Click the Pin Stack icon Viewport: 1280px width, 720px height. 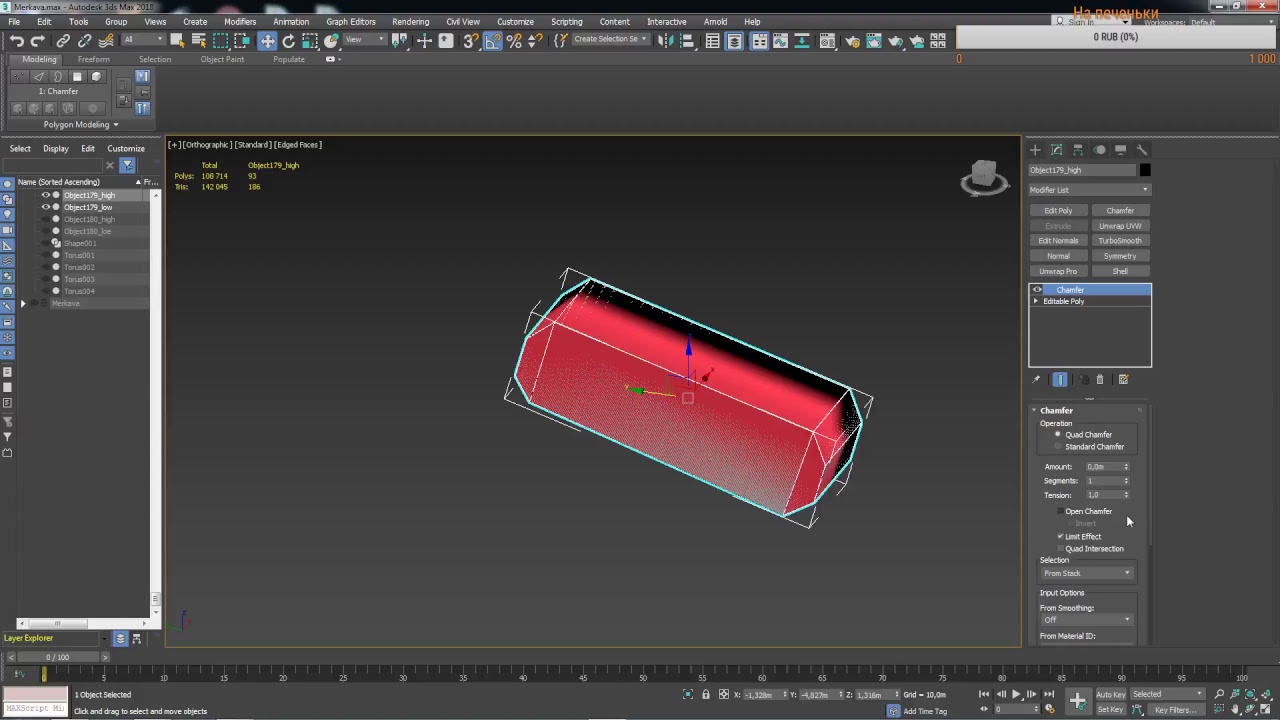1036,380
